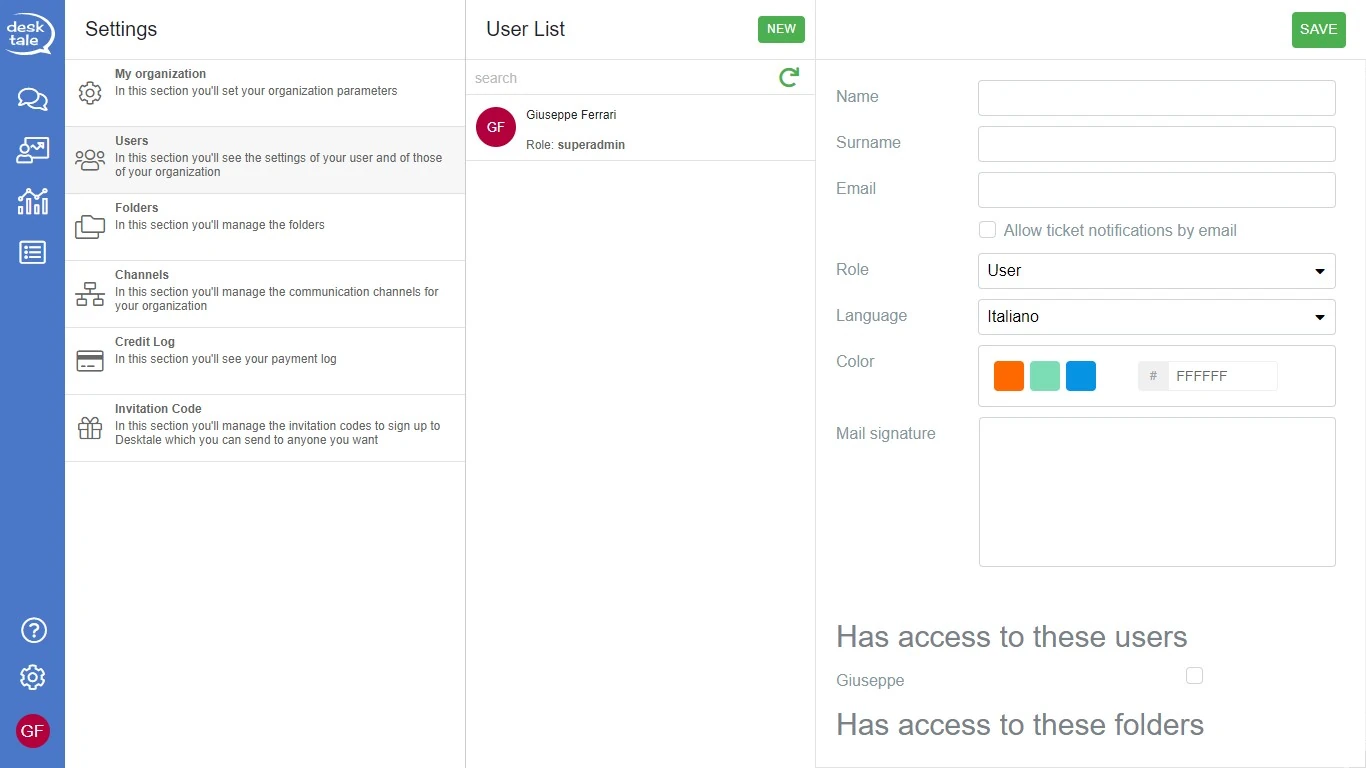The image size is (1366, 768).
Task: Click the SAVE button
Action: [1318, 30]
